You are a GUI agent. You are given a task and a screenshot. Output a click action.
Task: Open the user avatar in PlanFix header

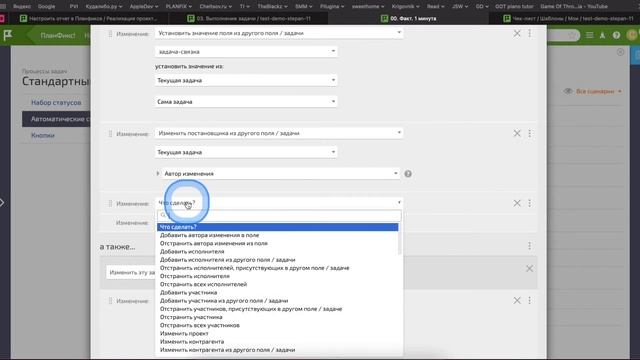coord(632,35)
